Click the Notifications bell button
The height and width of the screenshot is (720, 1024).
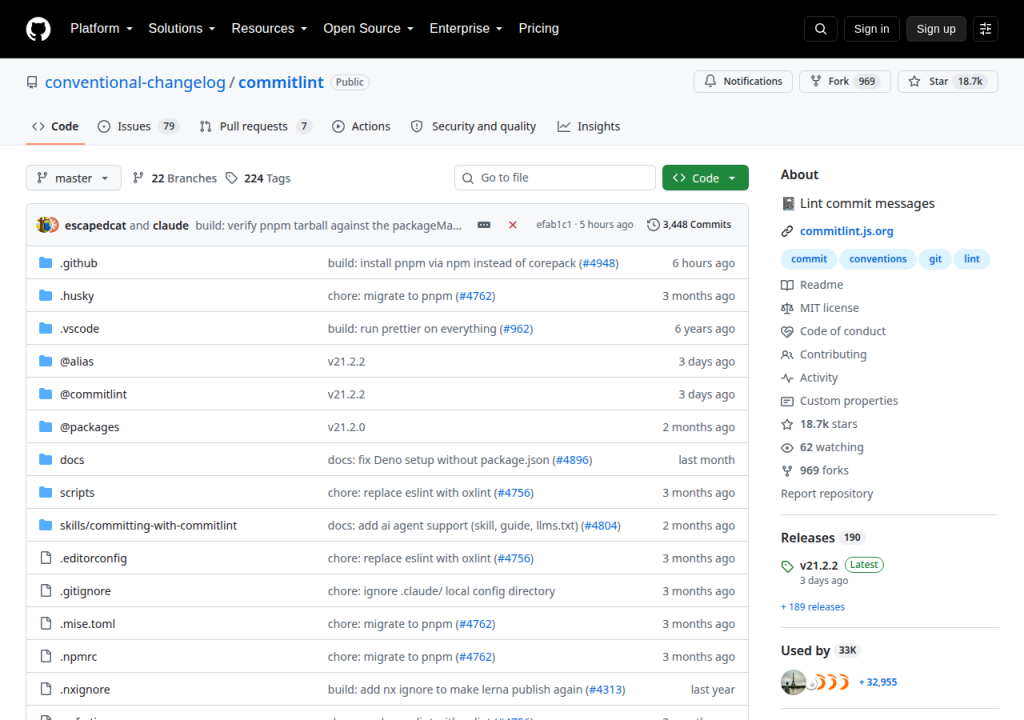[743, 81]
